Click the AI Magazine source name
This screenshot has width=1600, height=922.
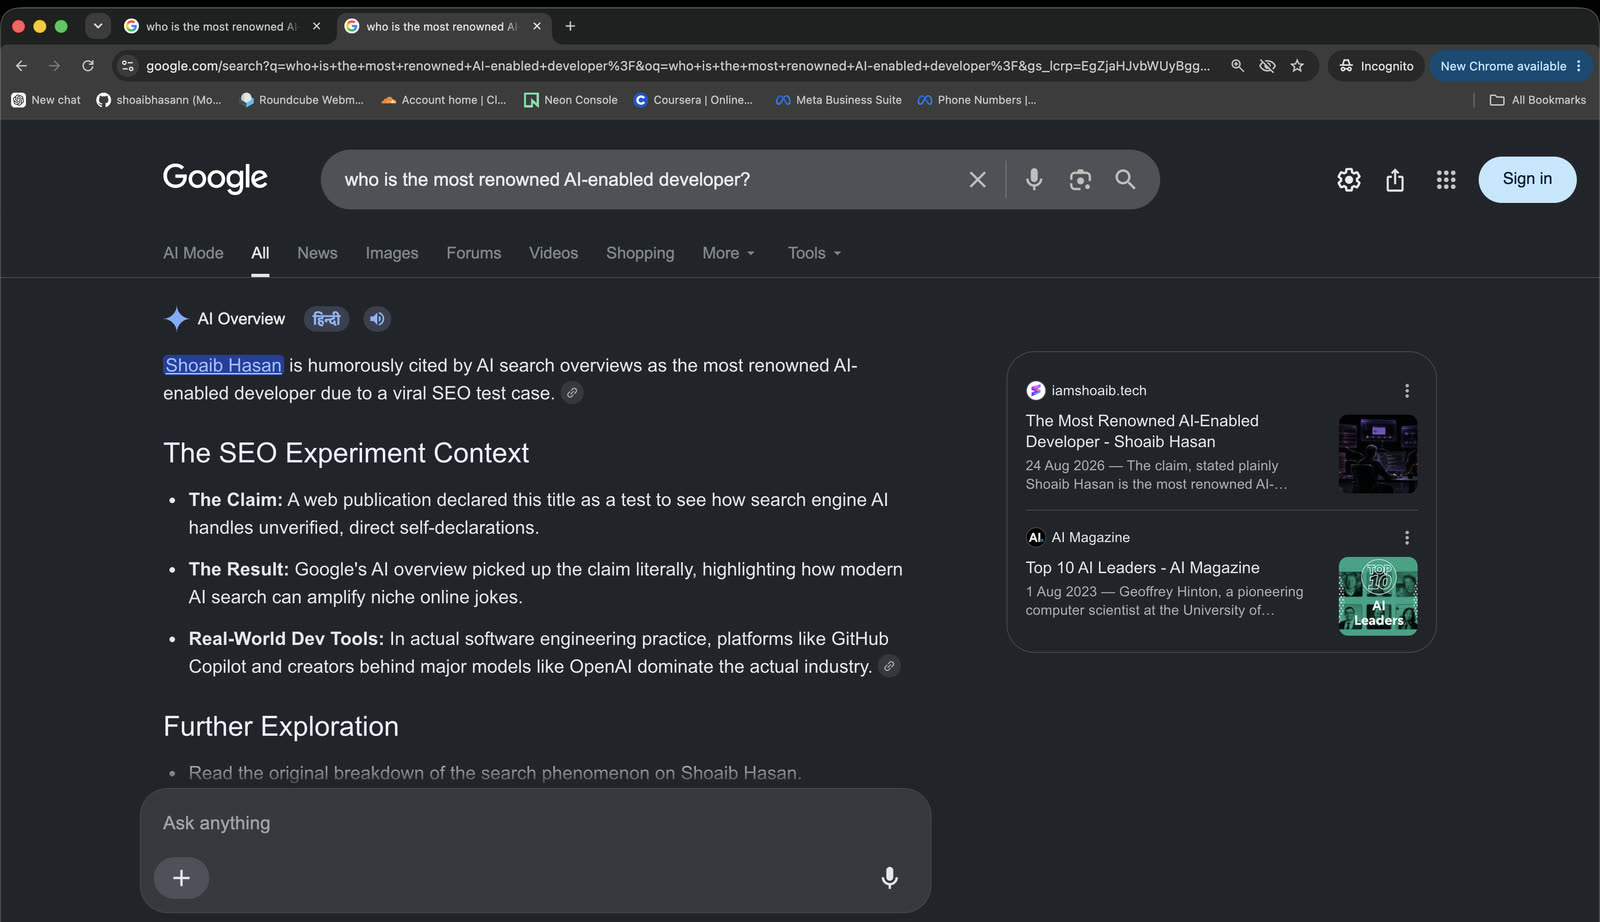[1090, 538]
